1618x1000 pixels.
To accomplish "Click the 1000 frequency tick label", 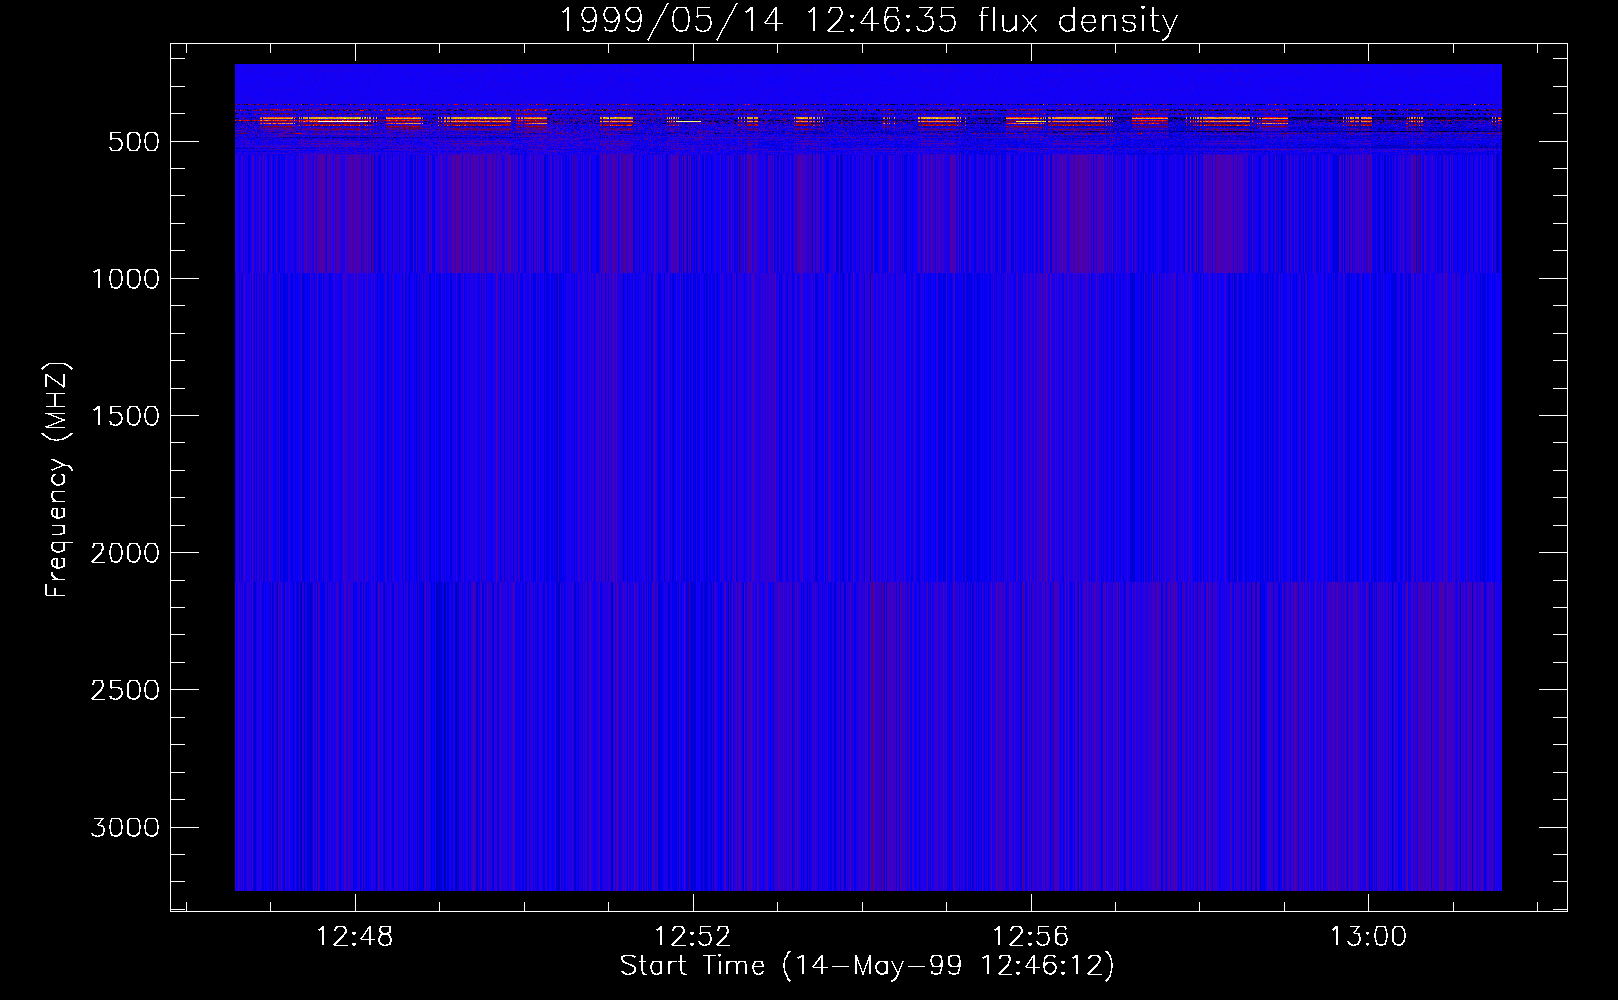I will coord(125,279).
